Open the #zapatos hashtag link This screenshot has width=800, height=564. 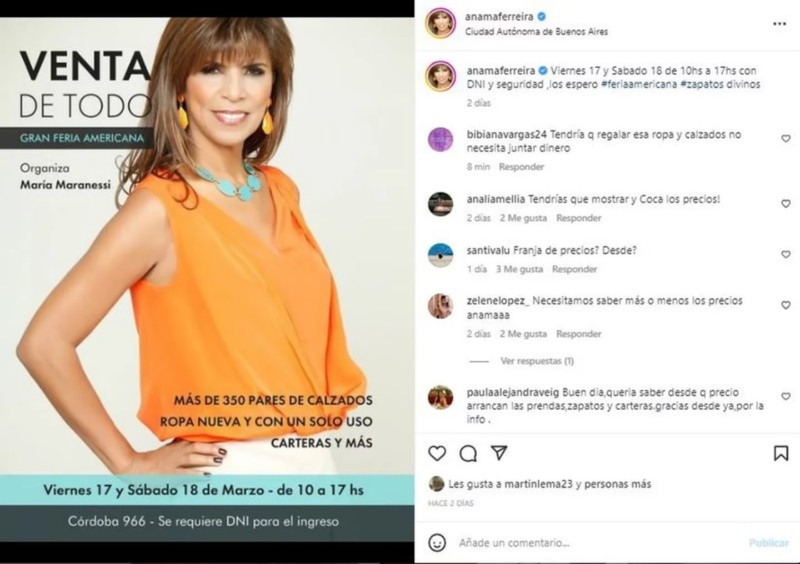(702, 84)
